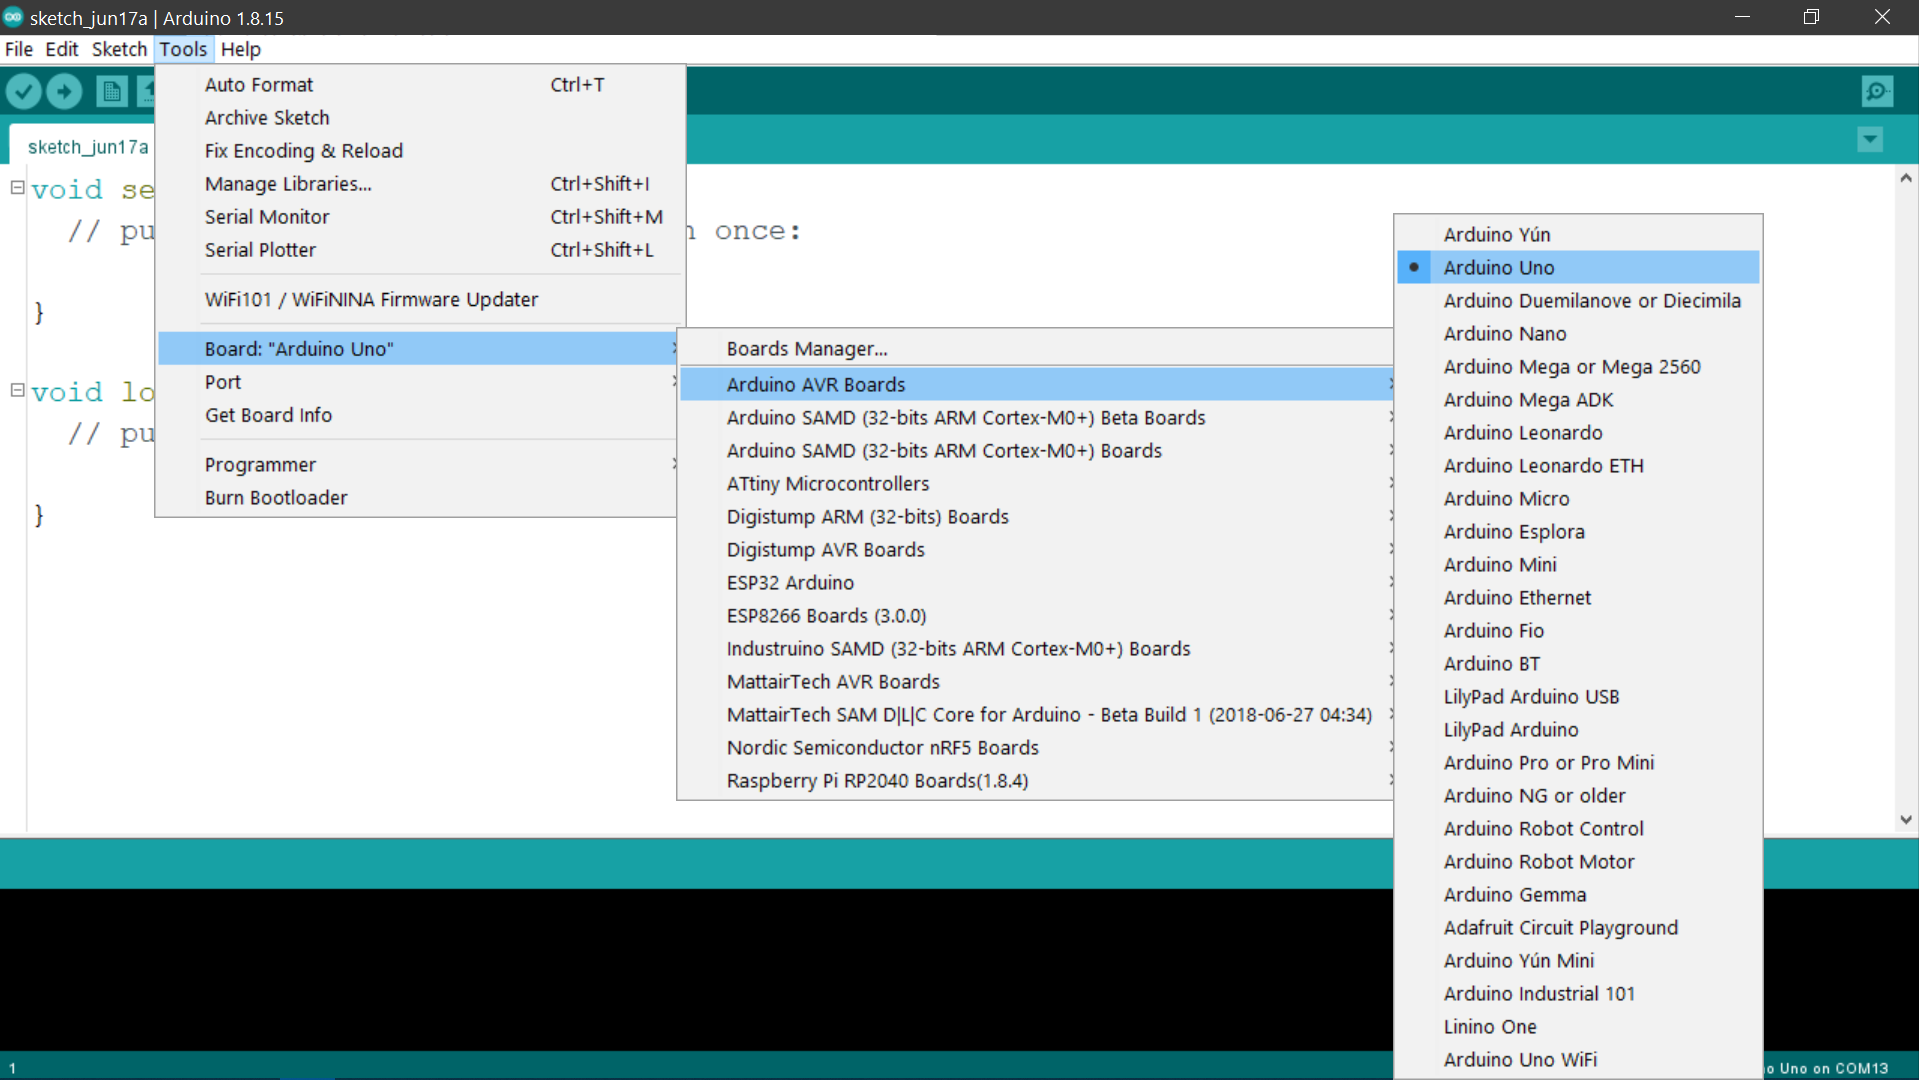Select Arduino Duemilanove or Diecimila board

1578,300
